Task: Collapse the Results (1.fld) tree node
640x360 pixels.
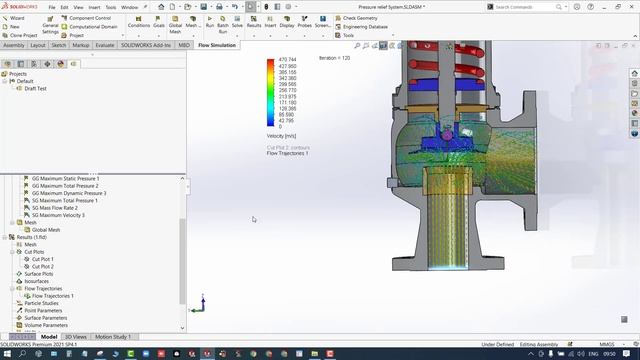Action: 5,237
